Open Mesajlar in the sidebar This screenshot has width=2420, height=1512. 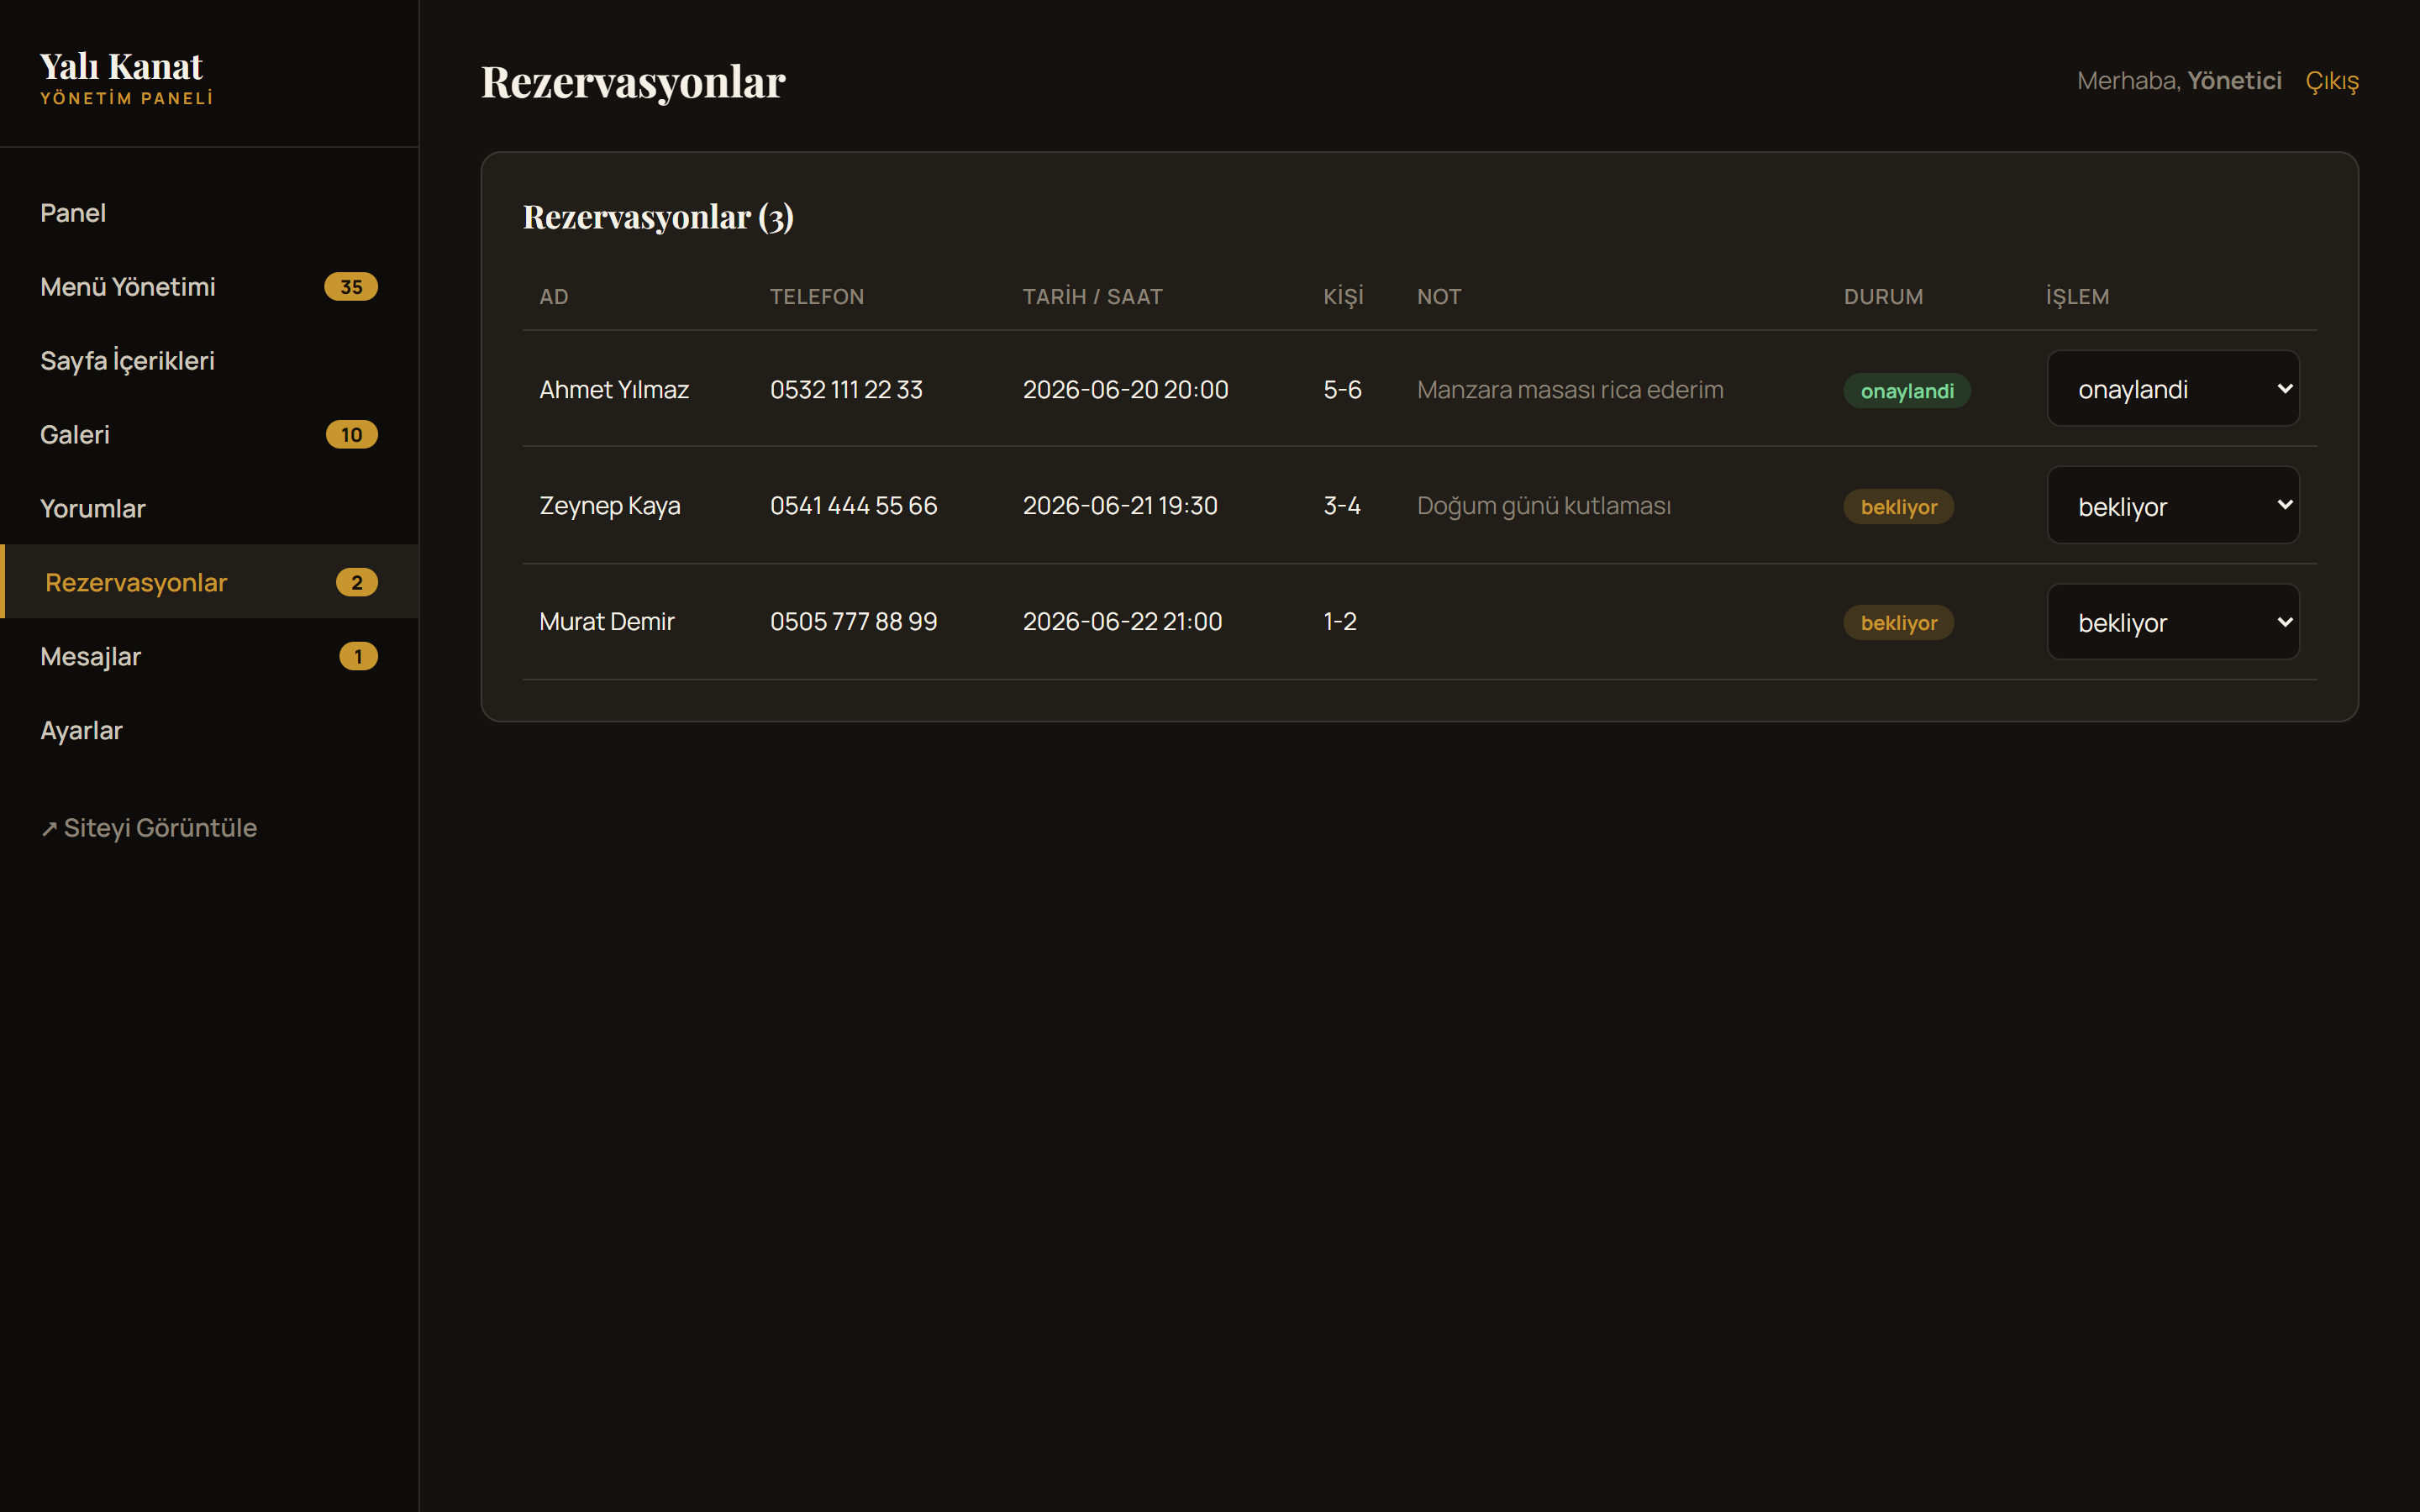point(209,657)
